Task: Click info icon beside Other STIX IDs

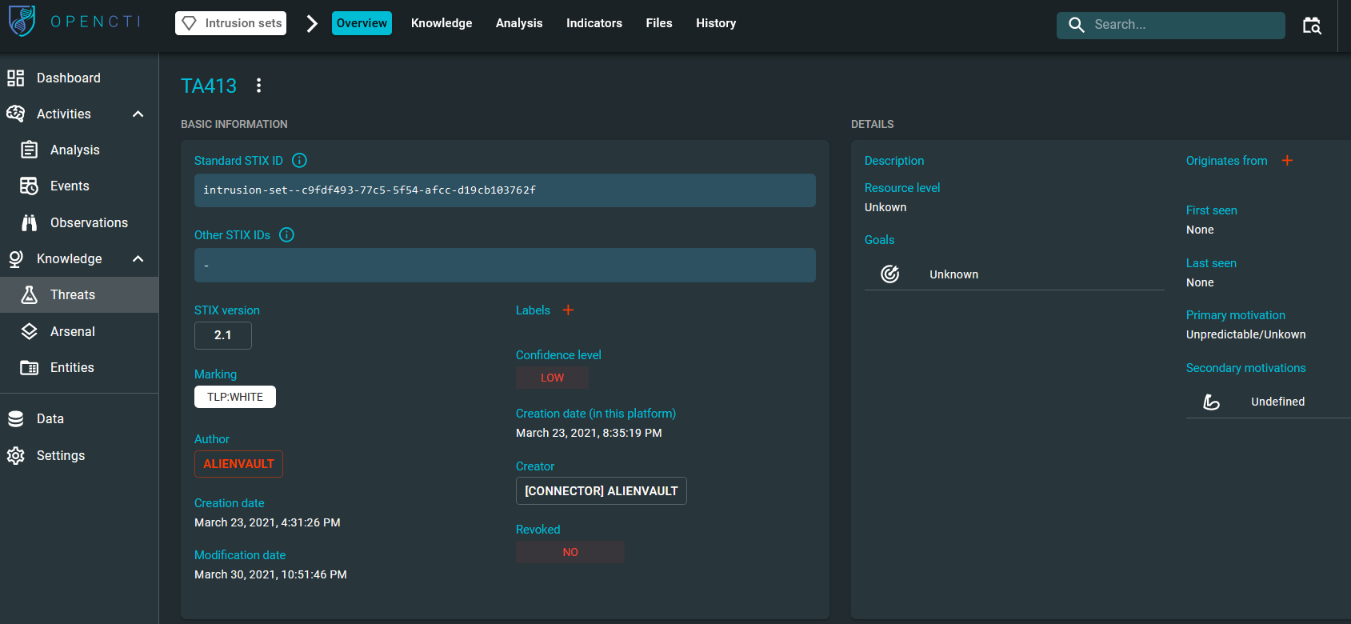Action: pos(287,235)
